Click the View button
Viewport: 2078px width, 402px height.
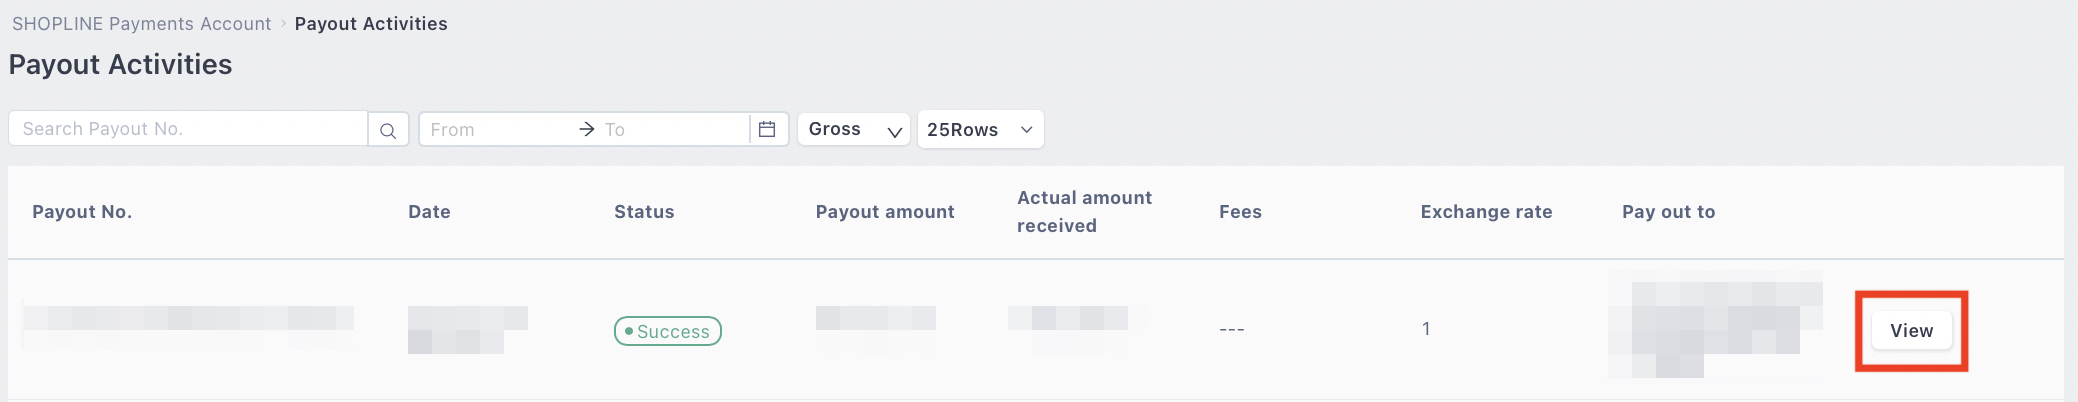(x=1911, y=331)
